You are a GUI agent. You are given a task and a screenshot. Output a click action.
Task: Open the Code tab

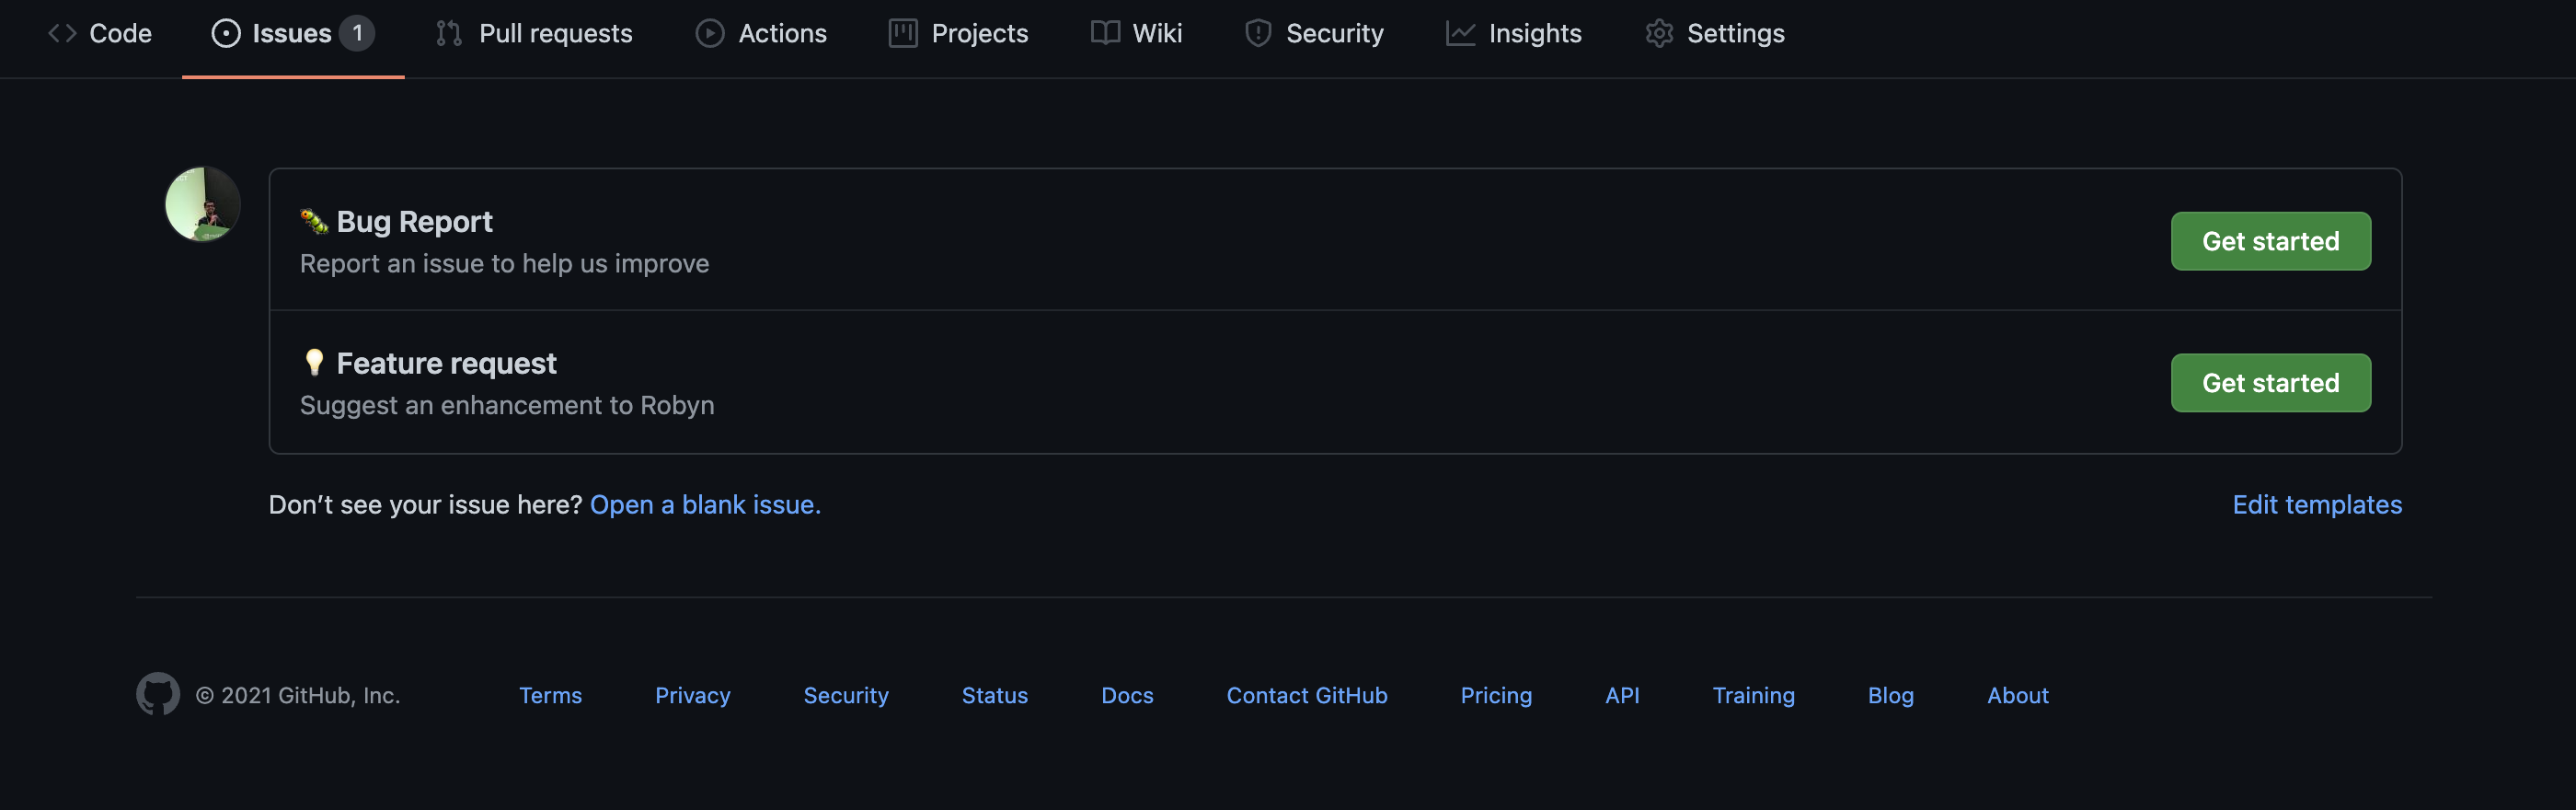tap(100, 33)
